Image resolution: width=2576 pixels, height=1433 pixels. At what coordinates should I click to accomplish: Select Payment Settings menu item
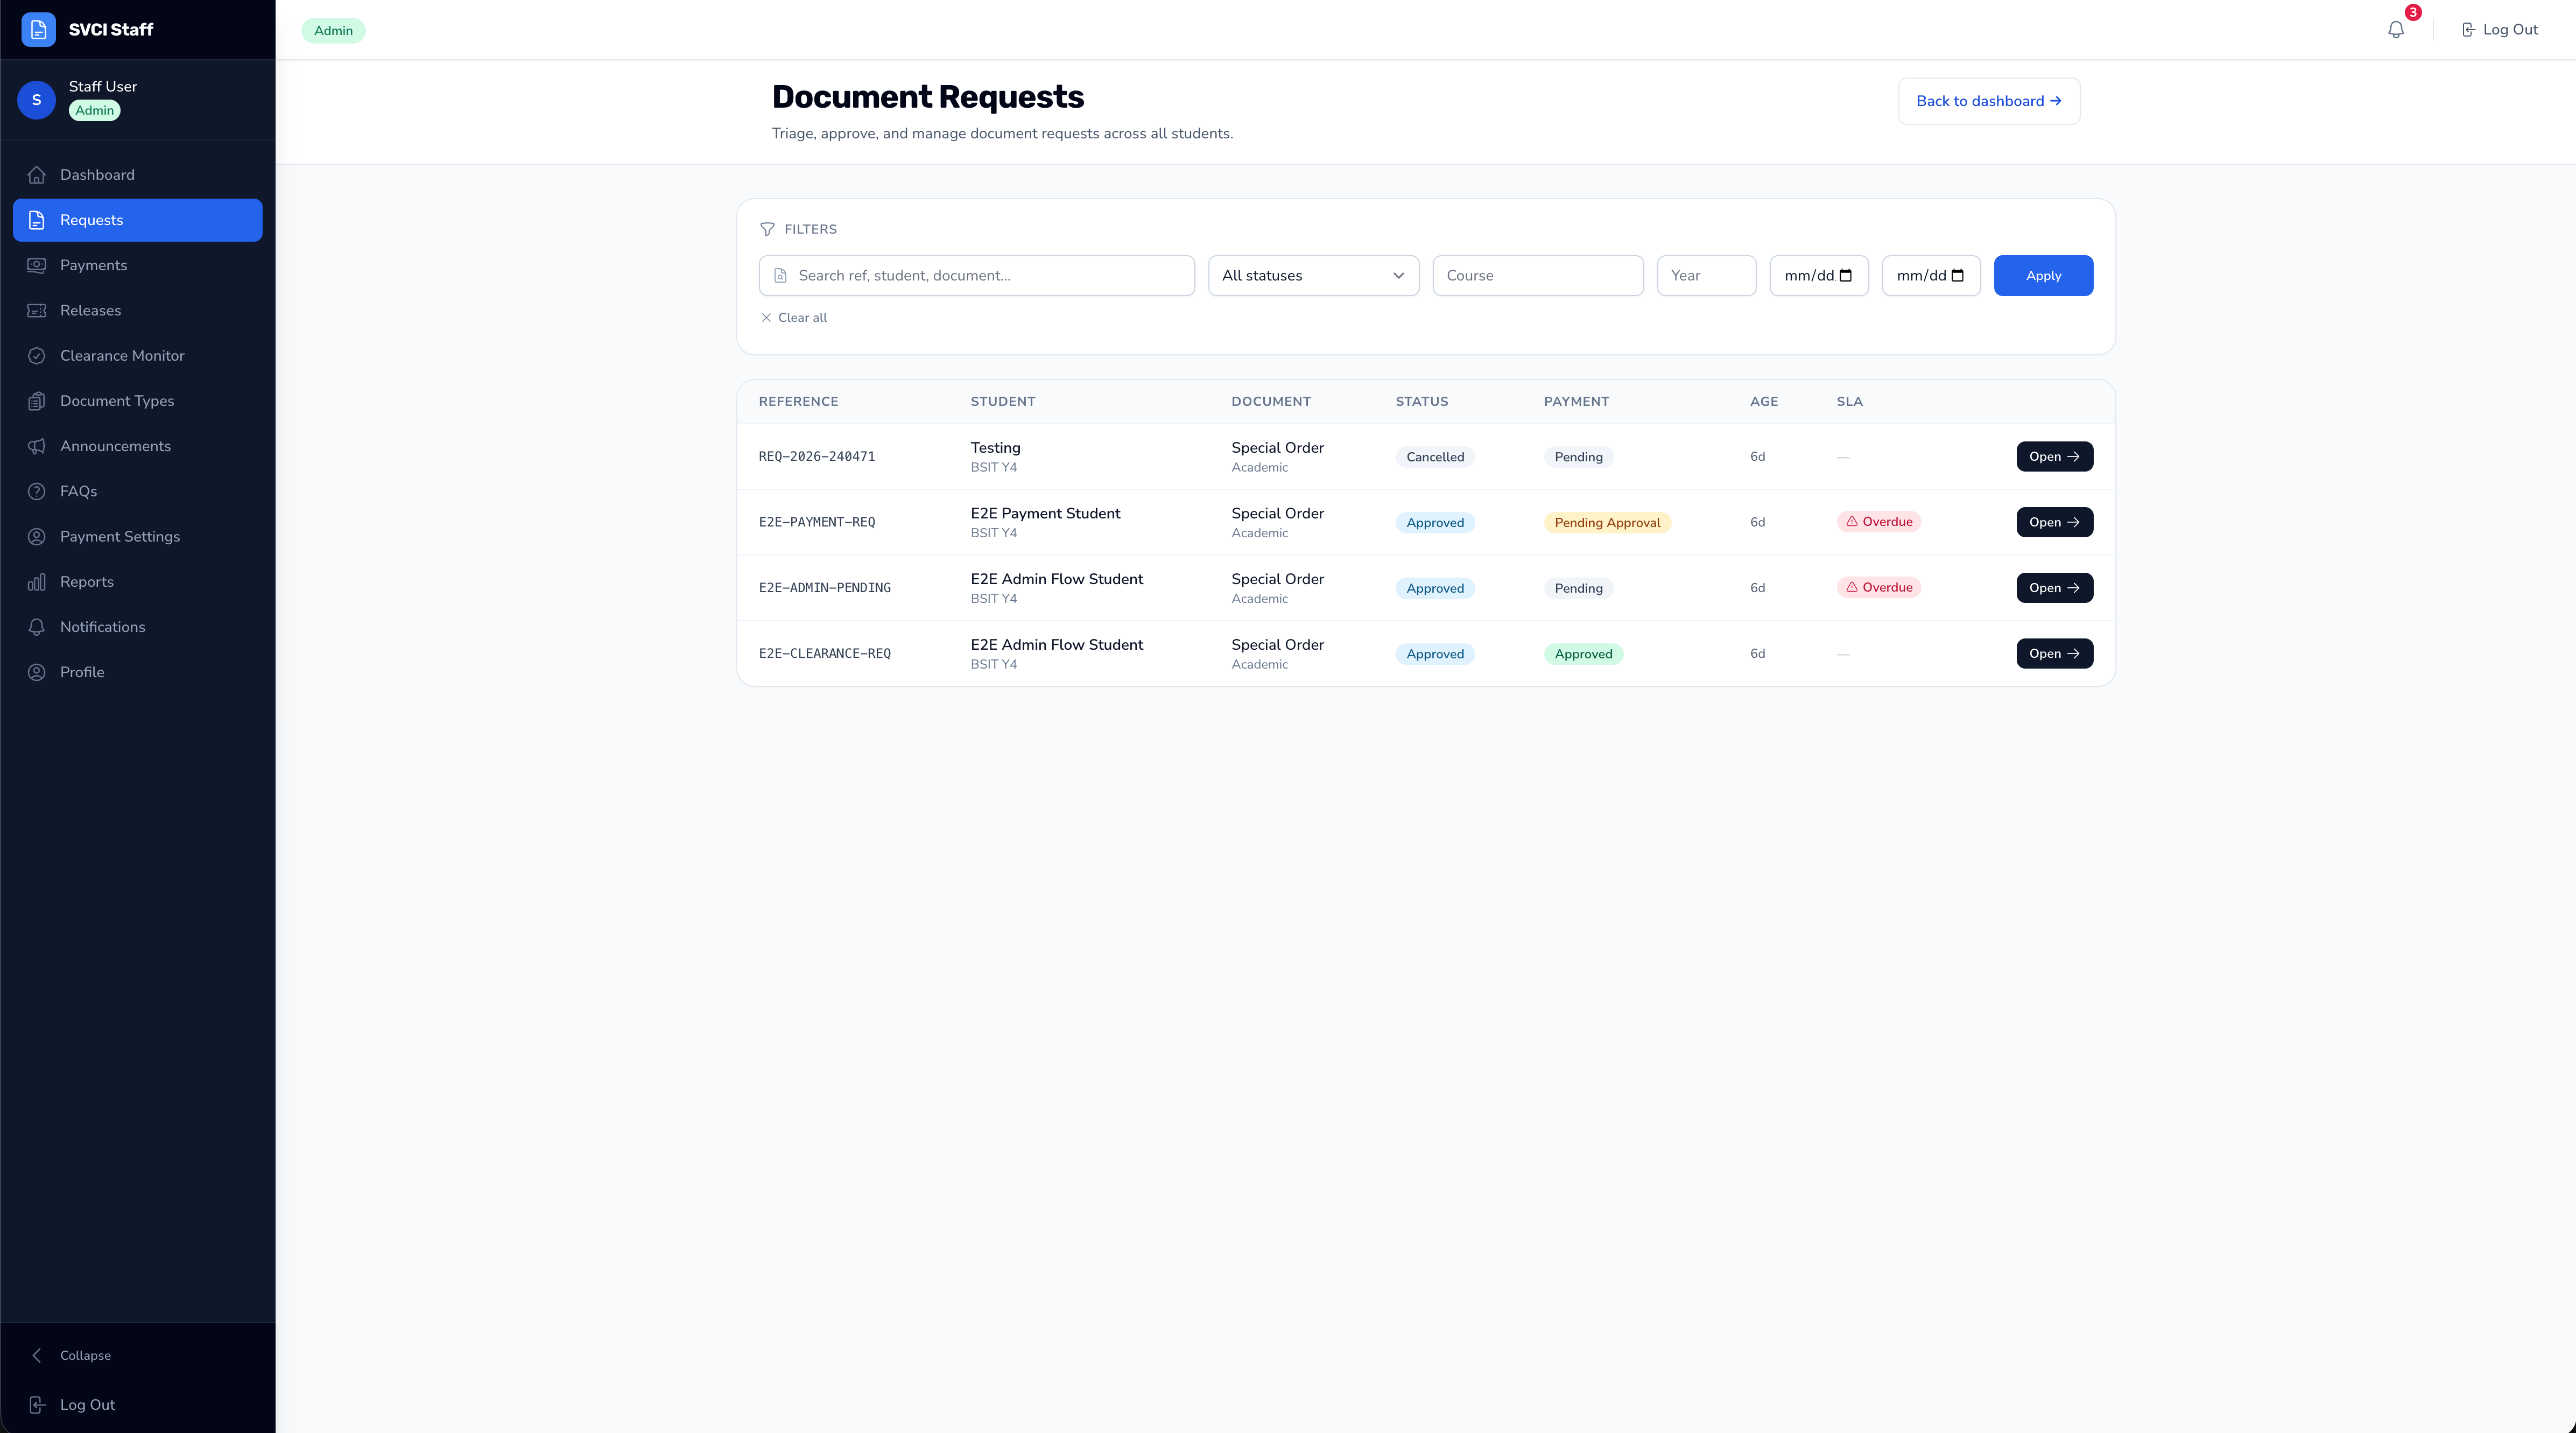click(137, 536)
